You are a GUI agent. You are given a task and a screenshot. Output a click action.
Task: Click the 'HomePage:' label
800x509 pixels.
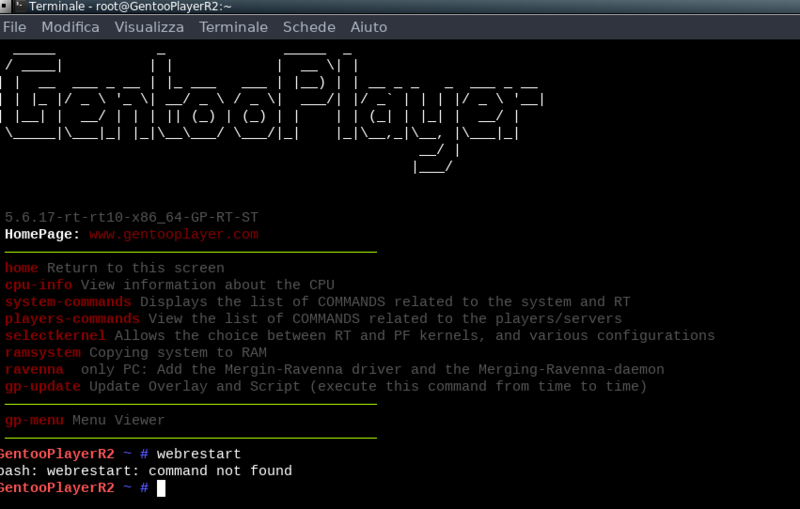[x=42, y=234]
